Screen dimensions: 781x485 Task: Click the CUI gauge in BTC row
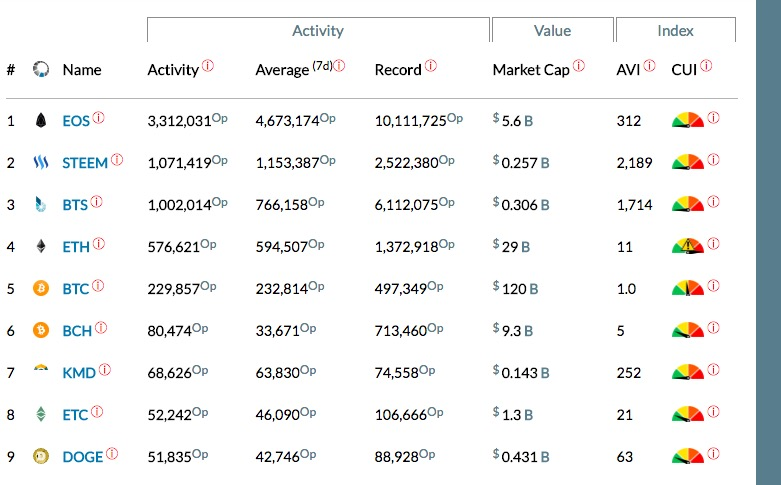click(x=688, y=288)
